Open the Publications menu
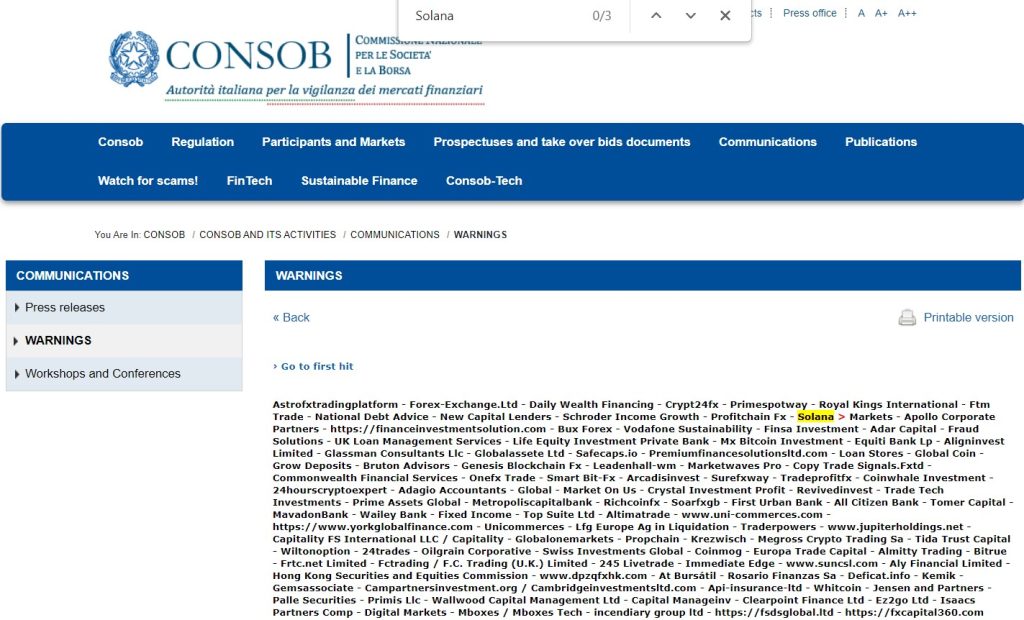 pos(881,142)
